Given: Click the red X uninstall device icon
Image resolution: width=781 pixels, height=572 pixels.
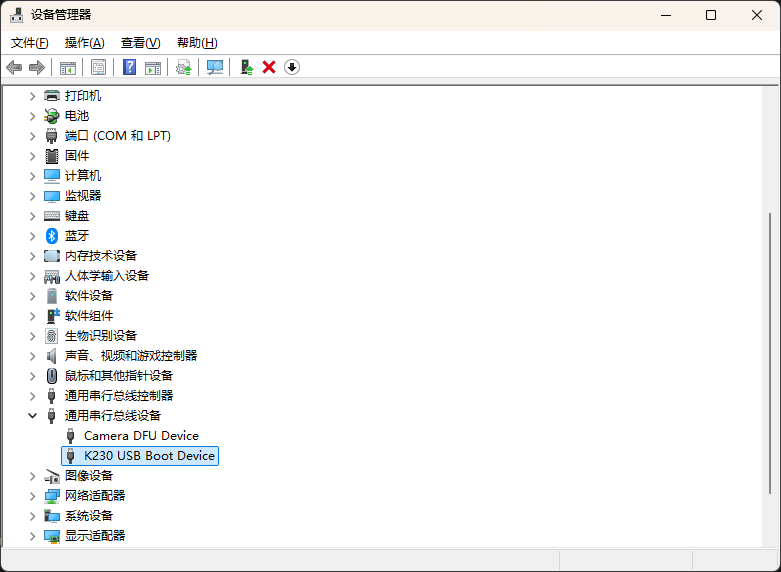Looking at the screenshot, I should pyautogui.click(x=269, y=67).
